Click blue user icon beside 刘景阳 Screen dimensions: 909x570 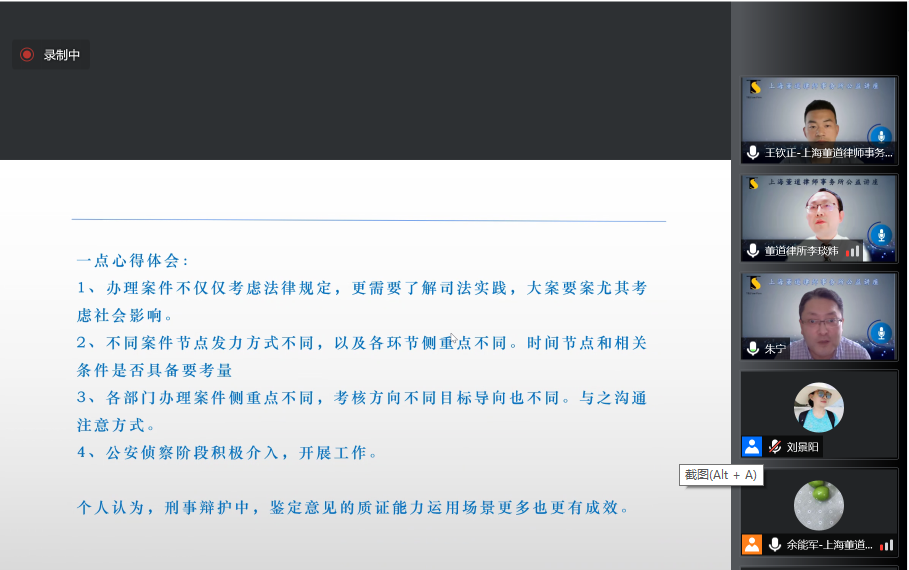tap(752, 446)
